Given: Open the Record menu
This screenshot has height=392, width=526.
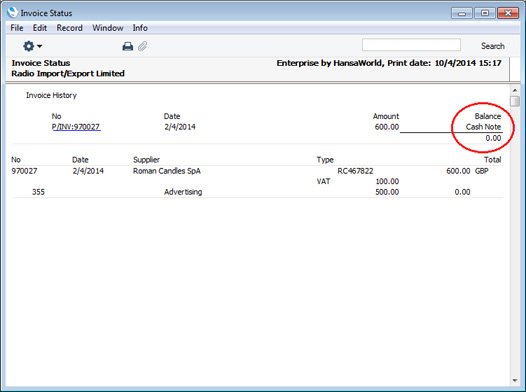Looking at the screenshot, I should point(69,28).
